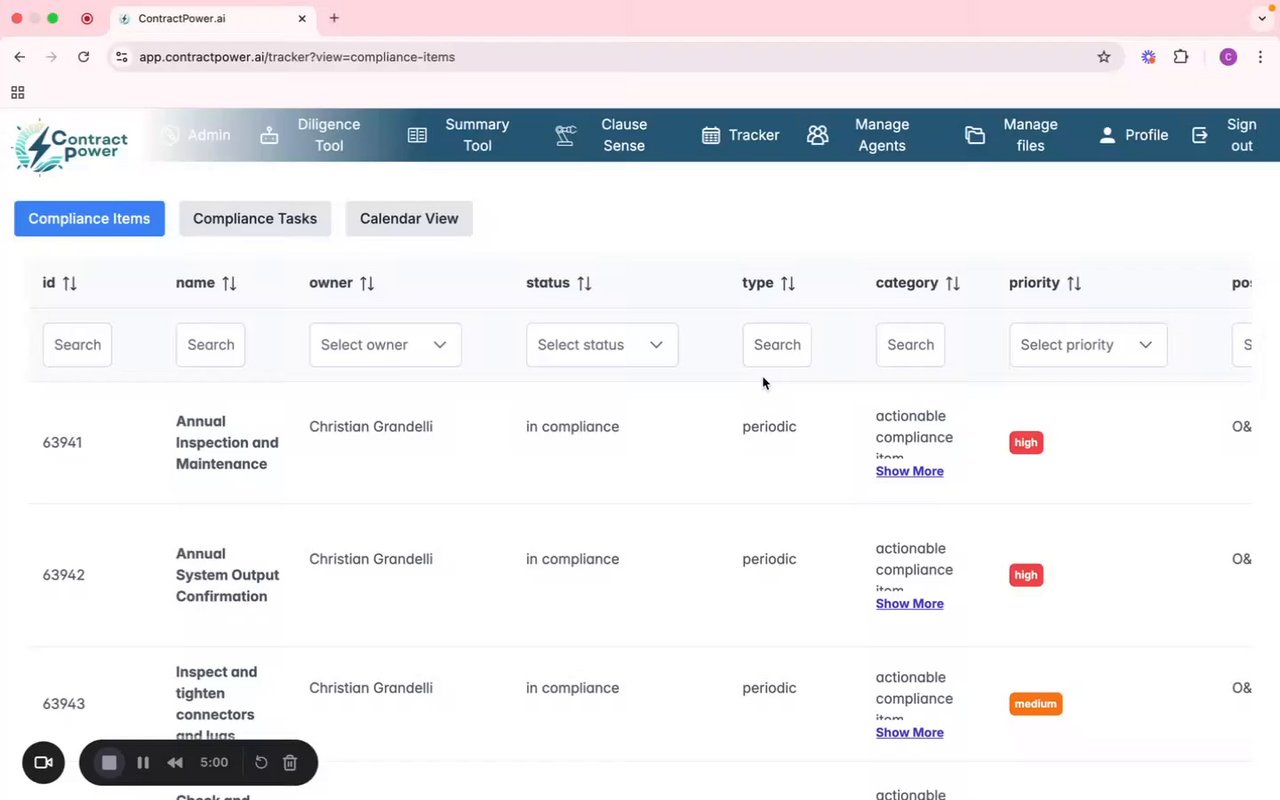Toggle the recorder camera button
This screenshot has height=800, width=1280.
(43, 763)
